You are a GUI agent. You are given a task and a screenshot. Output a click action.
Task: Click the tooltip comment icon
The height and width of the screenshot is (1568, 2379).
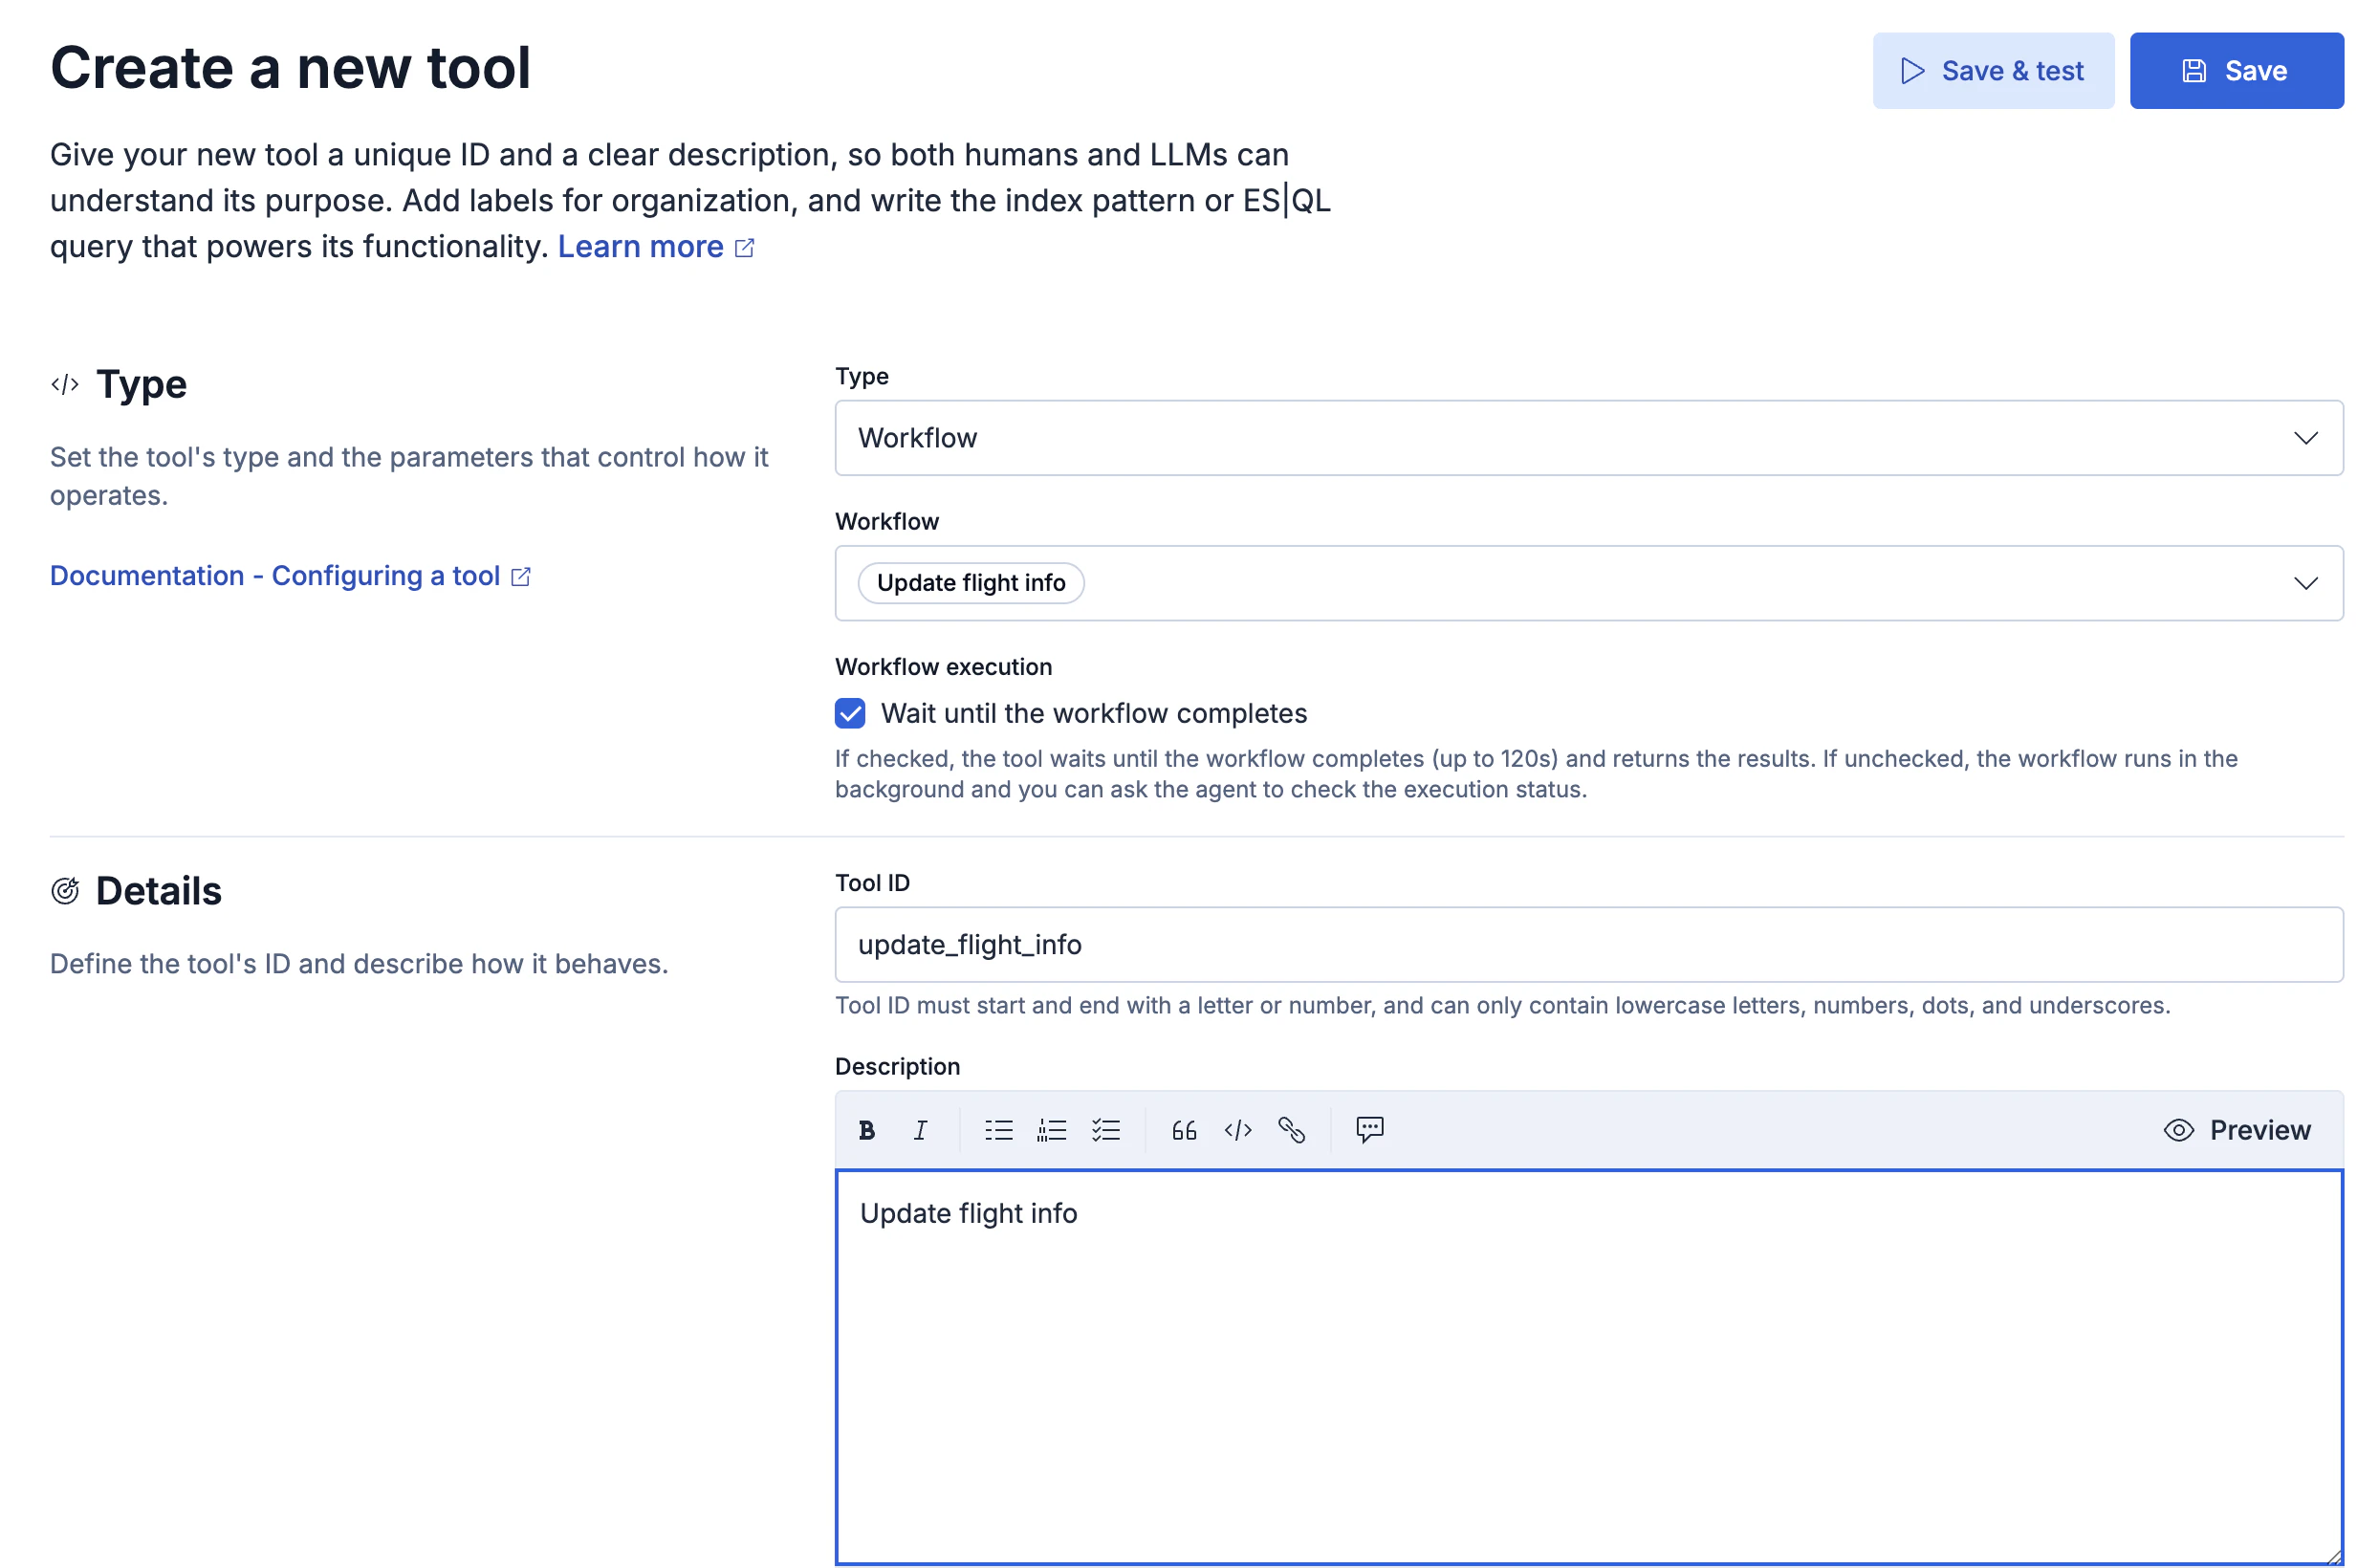(1369, 1130)
